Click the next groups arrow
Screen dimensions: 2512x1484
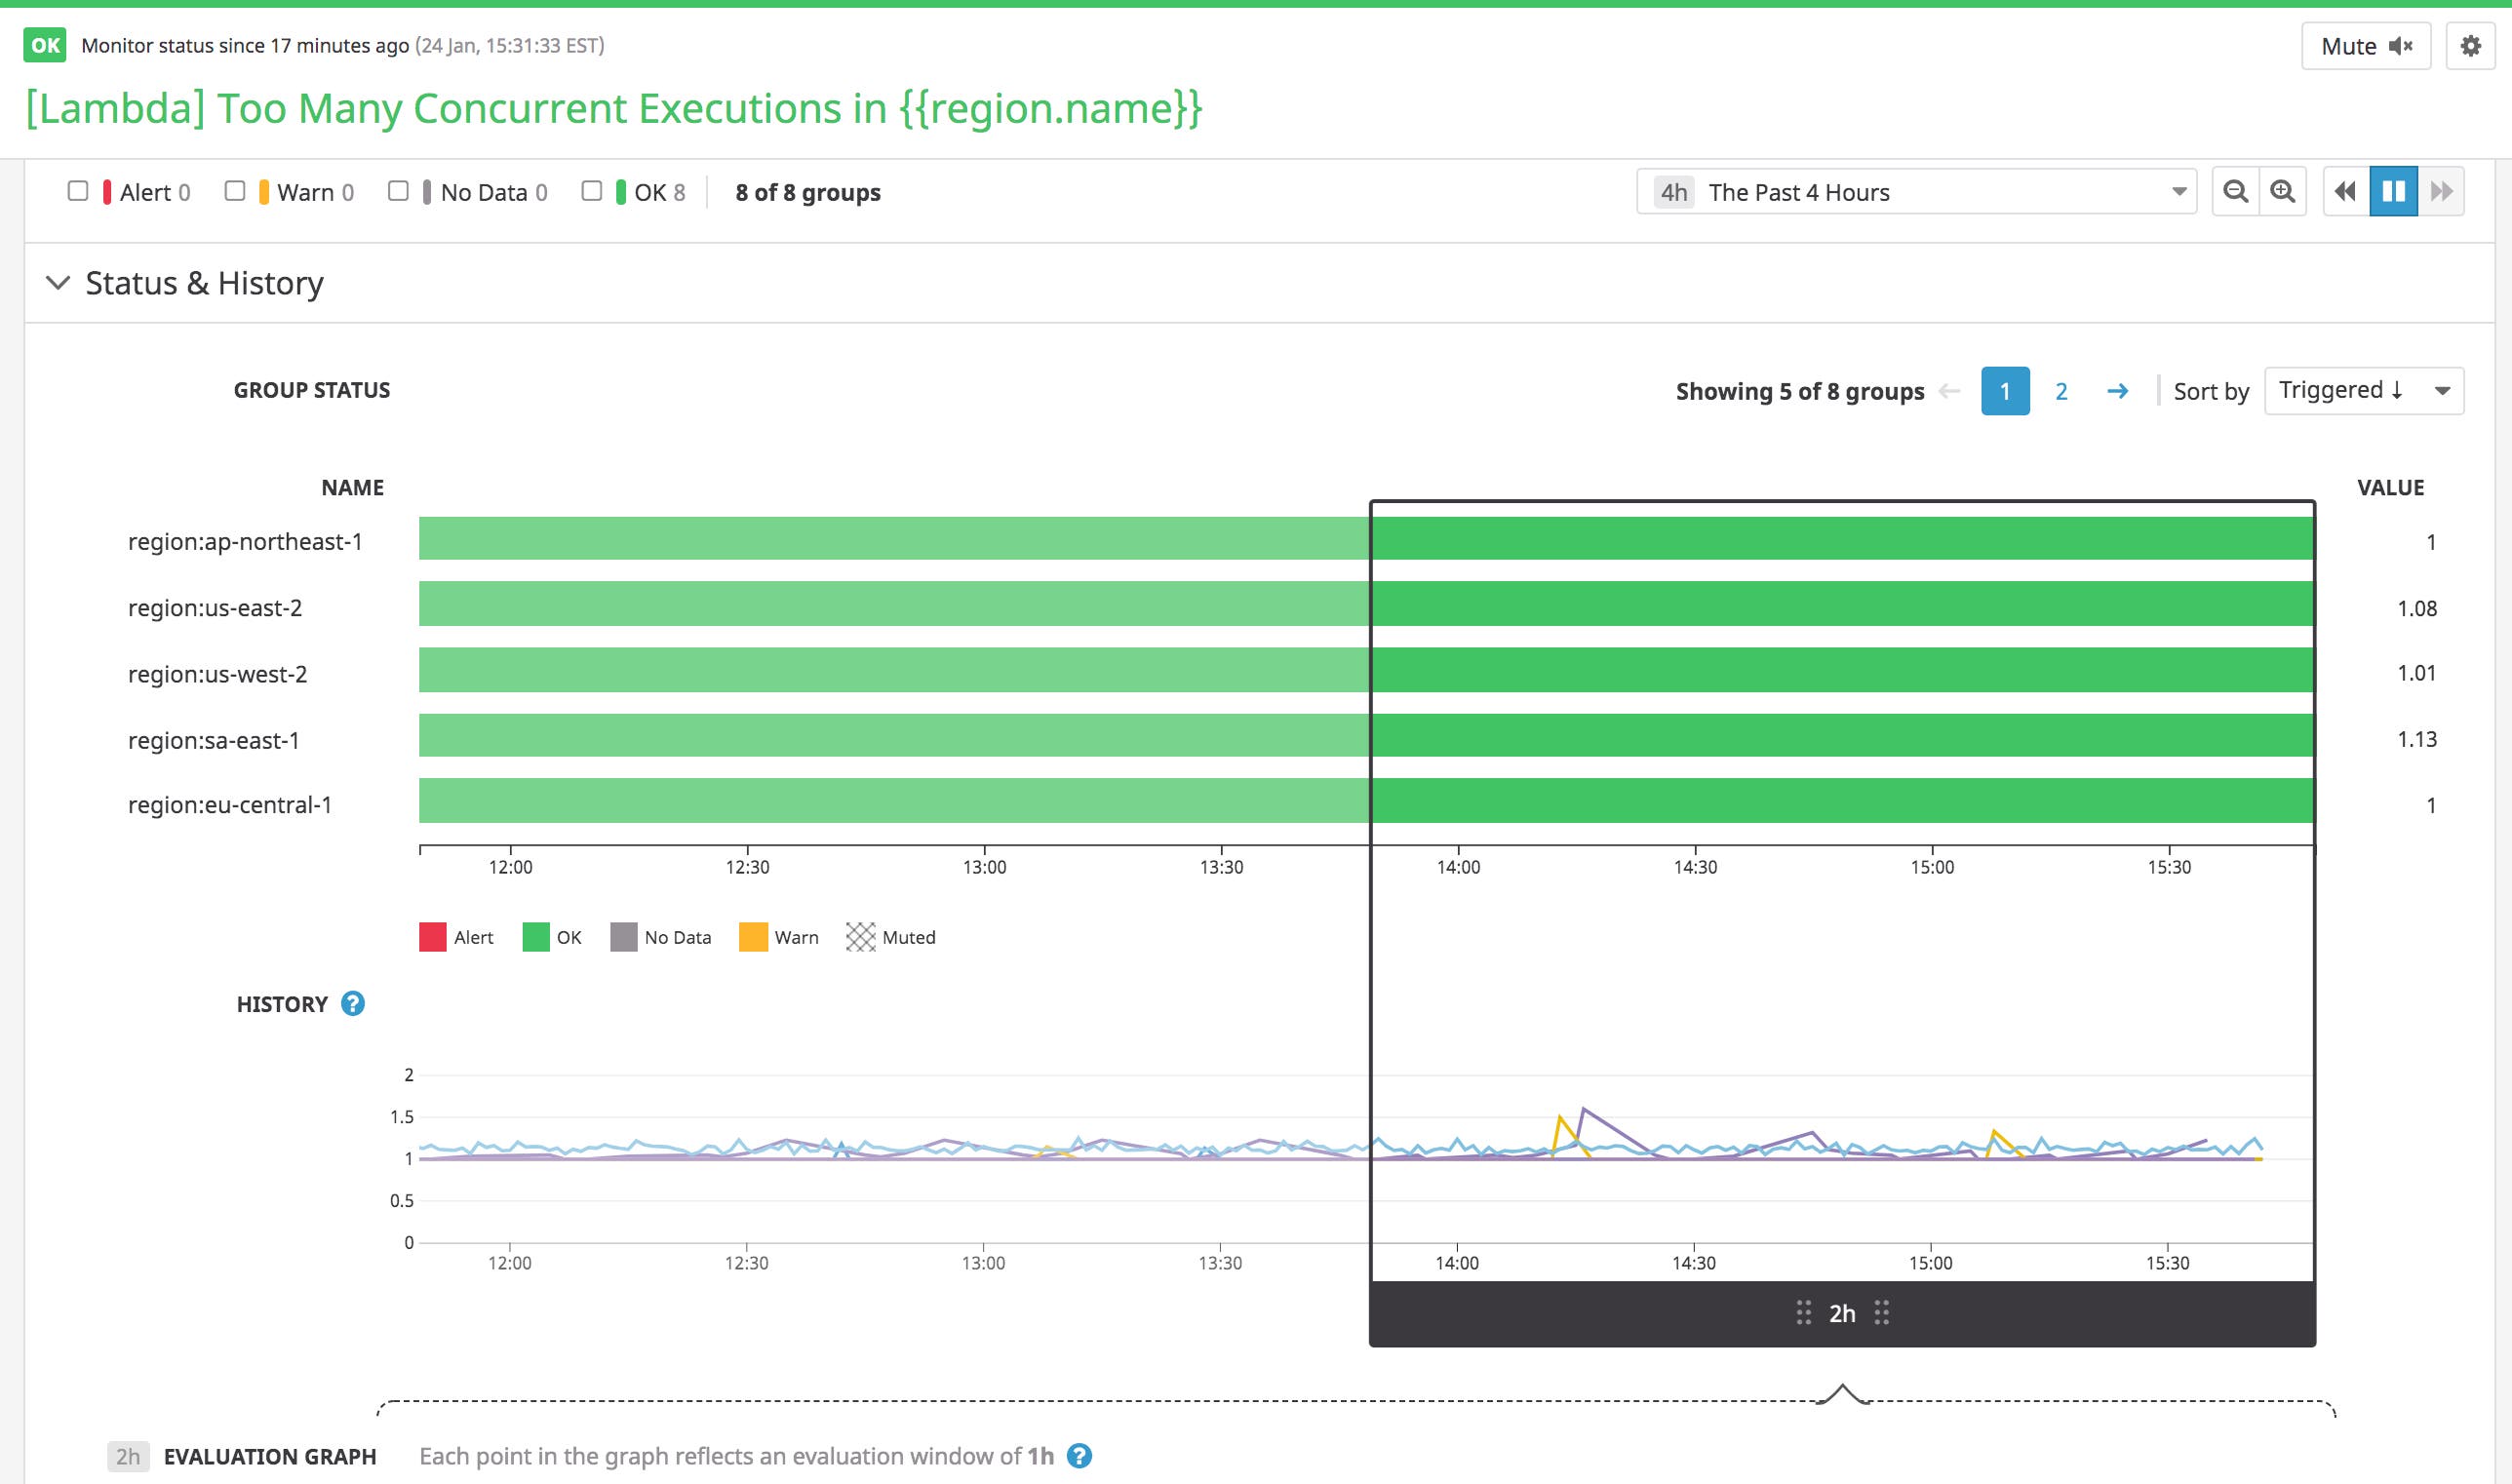click(x=2119, y=391)
